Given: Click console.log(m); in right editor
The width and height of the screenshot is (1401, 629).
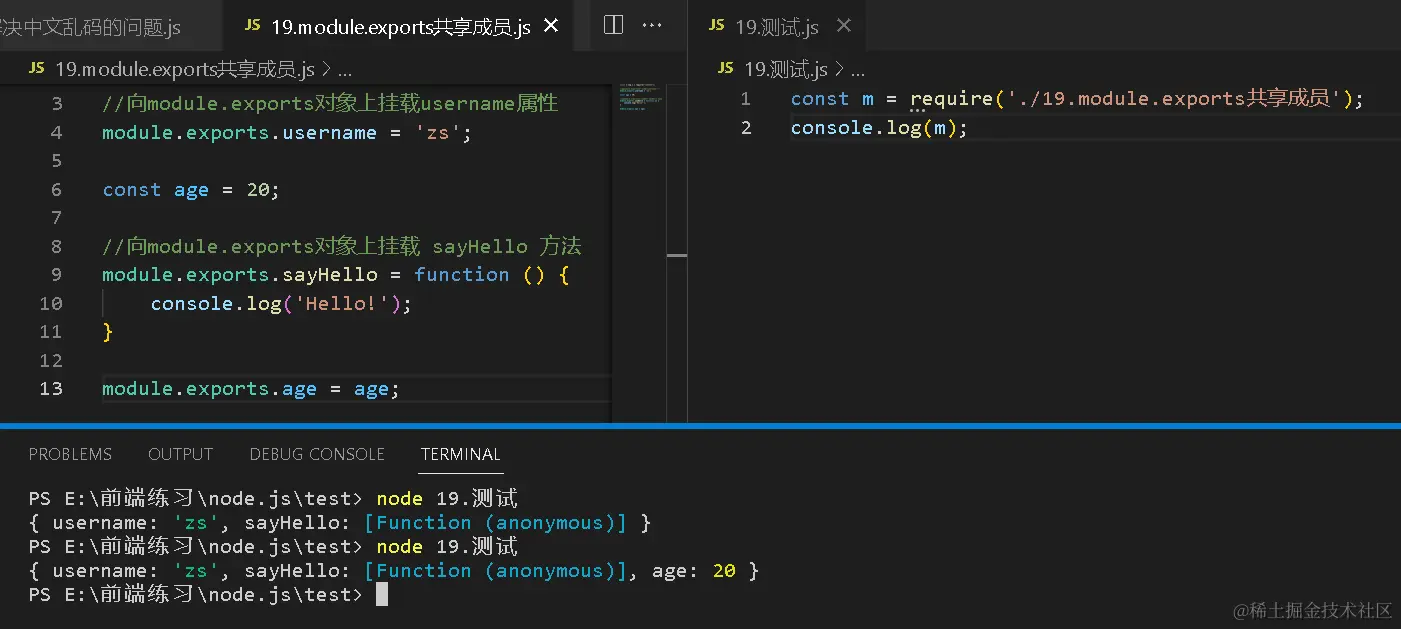Looking at the screenshot, I should click(x=879, y=128).
